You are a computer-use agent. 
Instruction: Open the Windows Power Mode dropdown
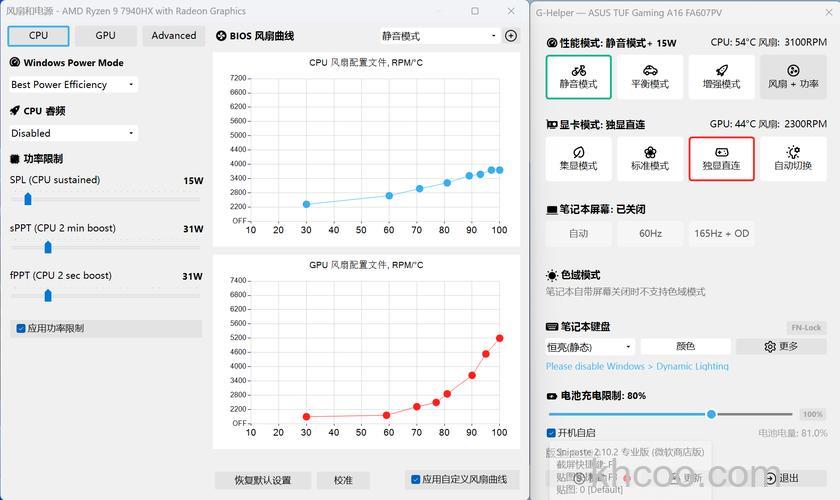tap(73, 85)
